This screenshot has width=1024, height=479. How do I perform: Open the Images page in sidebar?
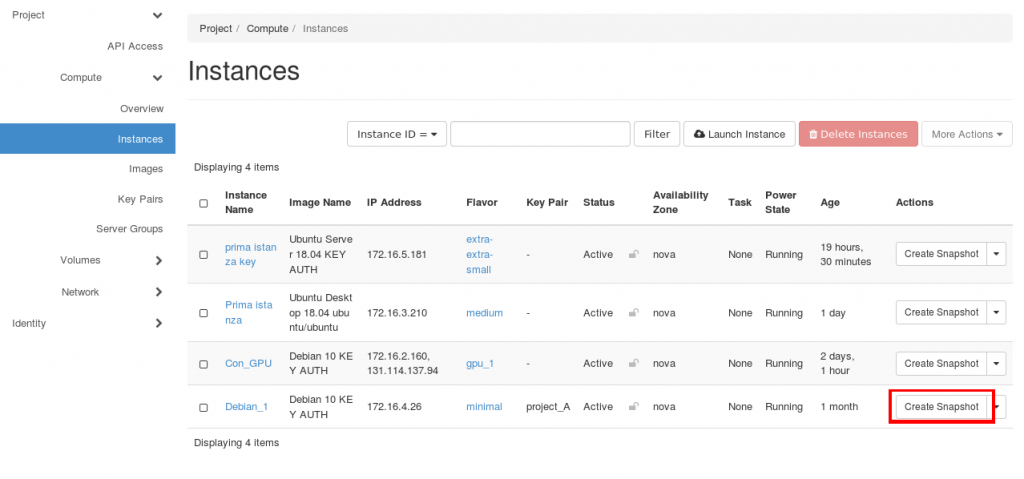pos(146,170)
